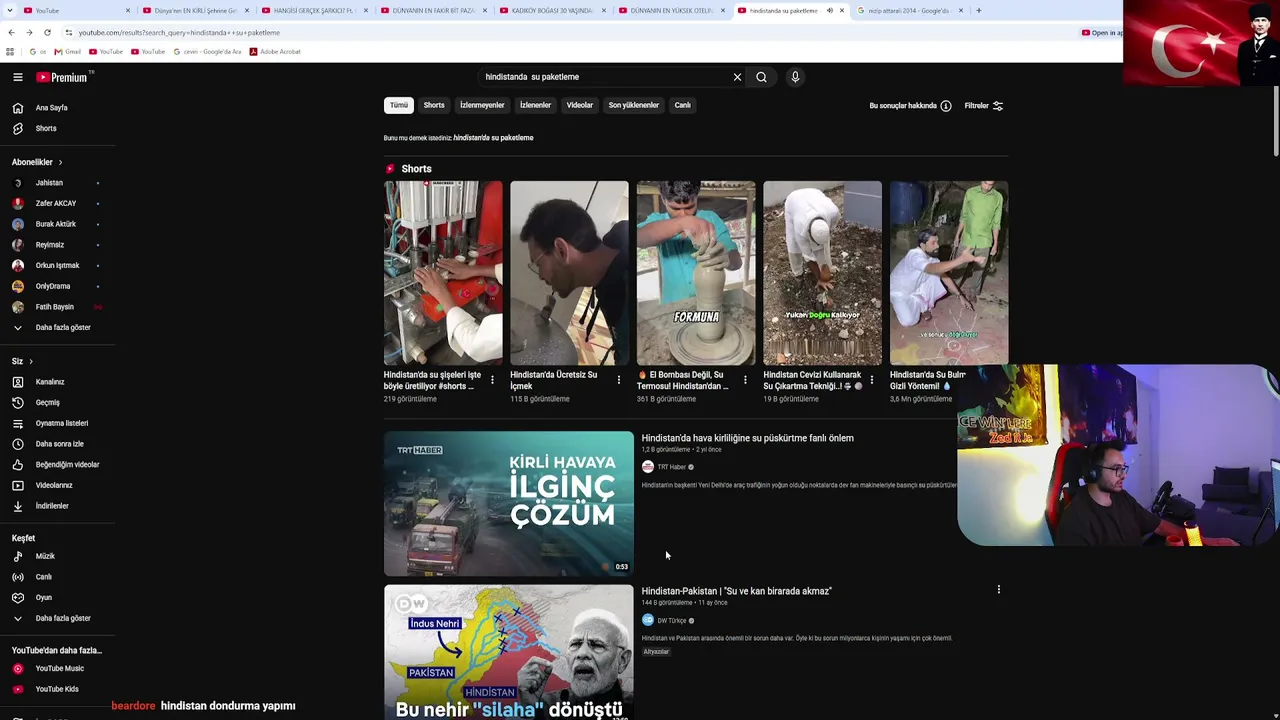Open Hindistan'da hava kirliliğine video title
Viewport: 1280px width, 720px height.
click(747, 438)
